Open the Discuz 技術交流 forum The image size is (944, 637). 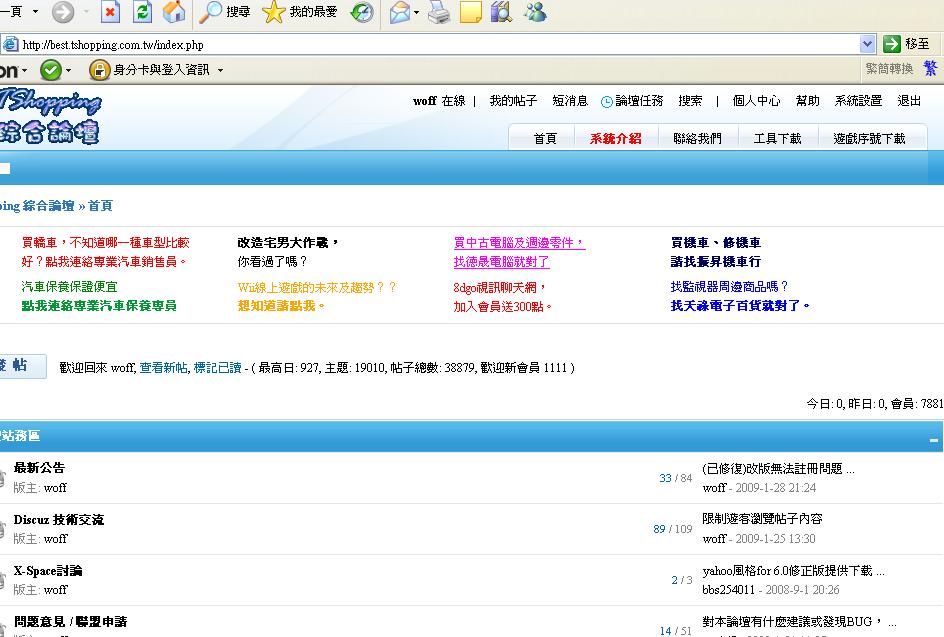tap(58, 520)
